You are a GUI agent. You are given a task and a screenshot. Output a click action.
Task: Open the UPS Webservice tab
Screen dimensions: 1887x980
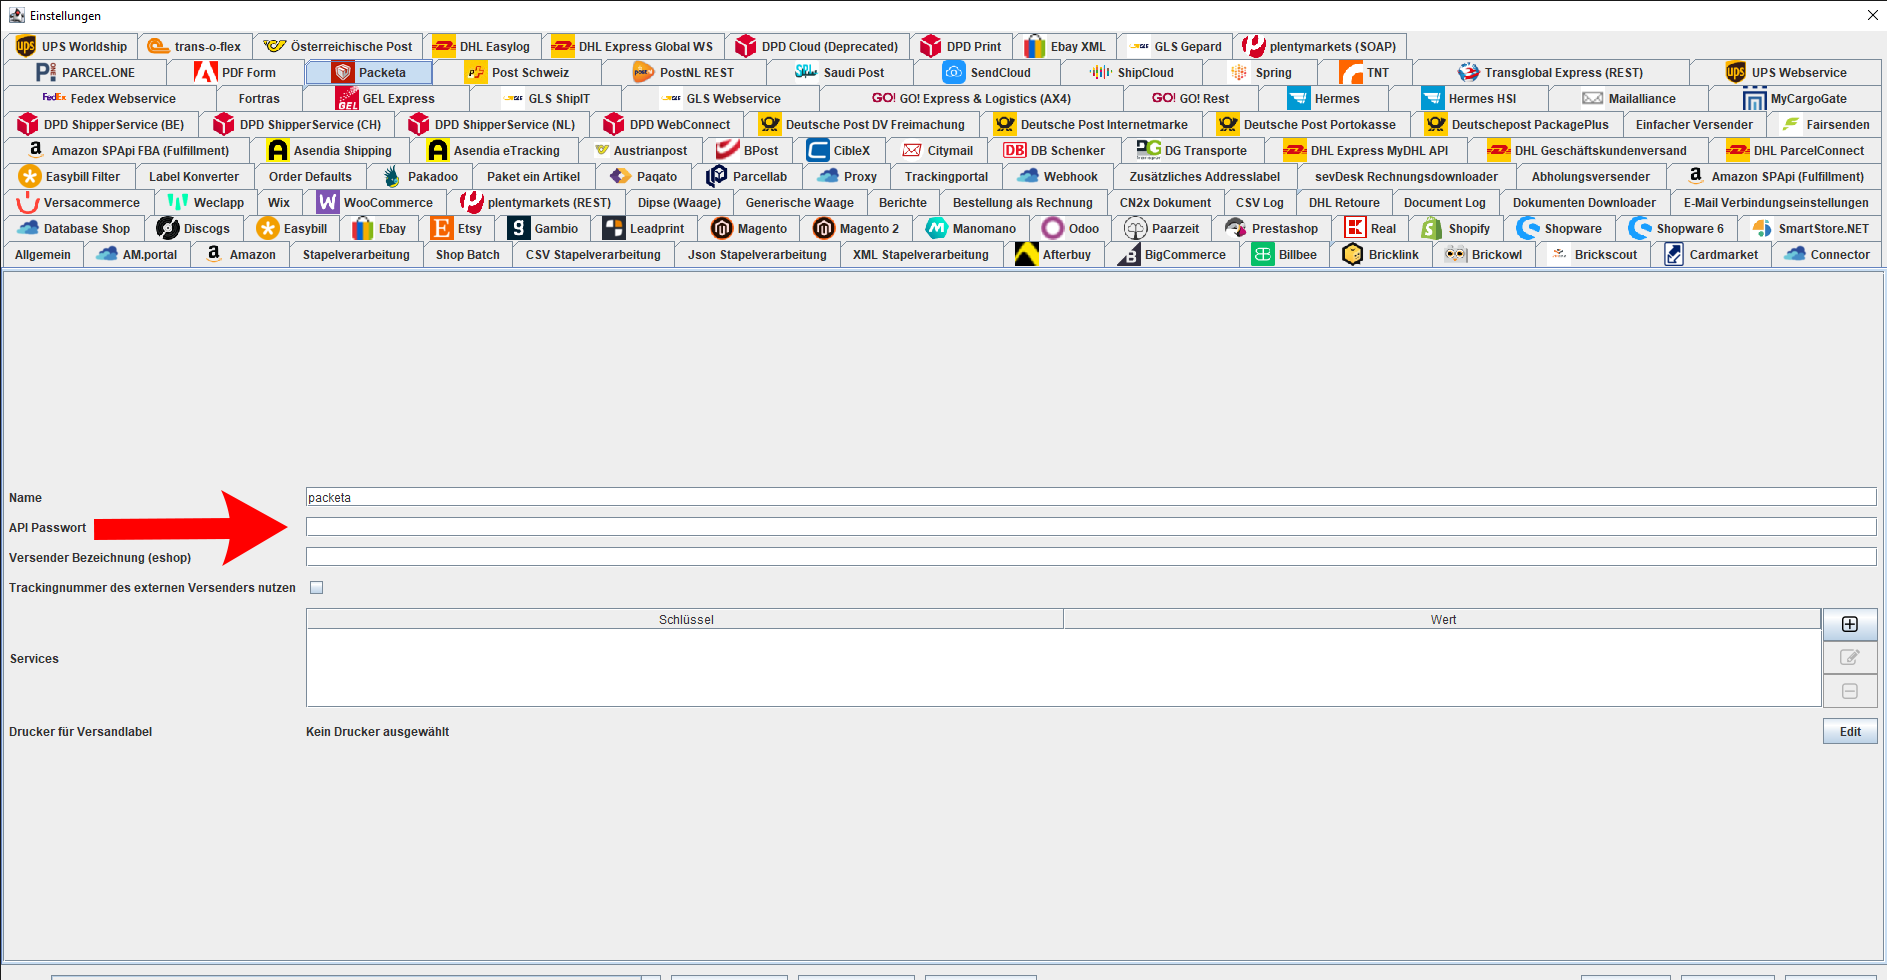click(1786, 72)
